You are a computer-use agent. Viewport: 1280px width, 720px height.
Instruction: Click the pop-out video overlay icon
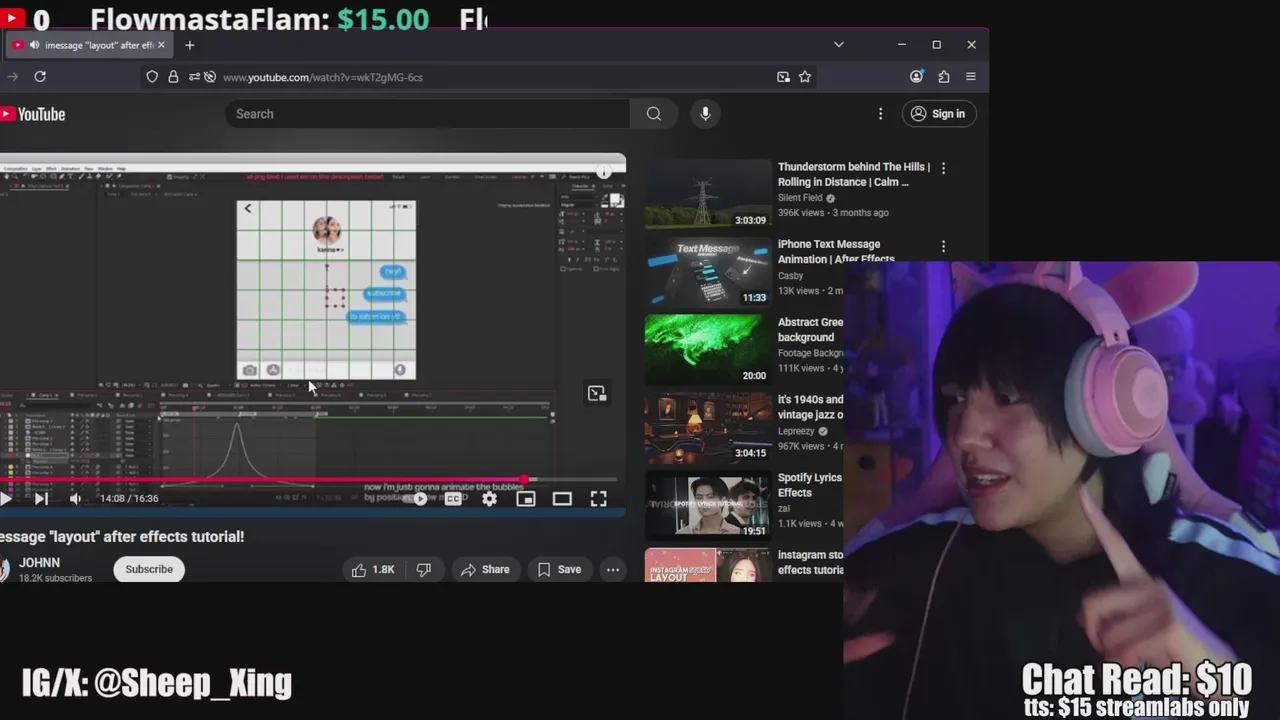597,393
